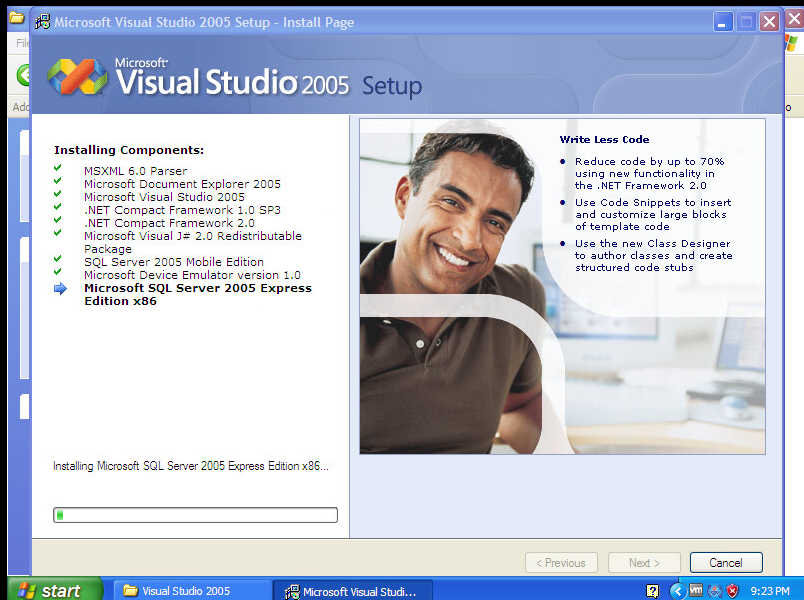
Task: Expand hidden system tray icons with the chevron
Action: pyautogui.click(x=677, y=591)
